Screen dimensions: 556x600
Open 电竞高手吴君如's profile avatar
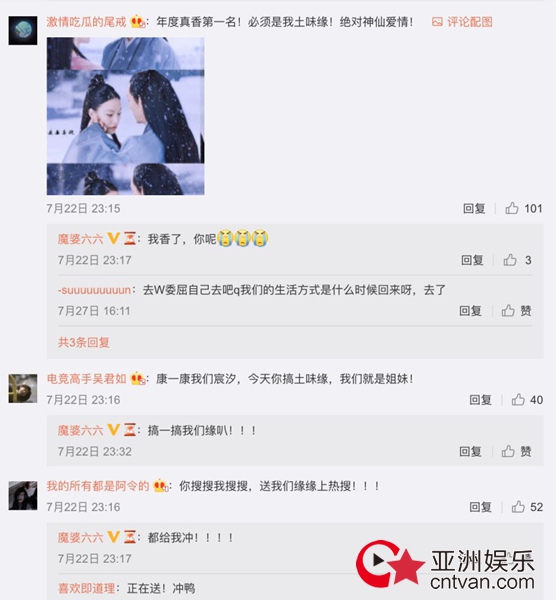point(23,388)
